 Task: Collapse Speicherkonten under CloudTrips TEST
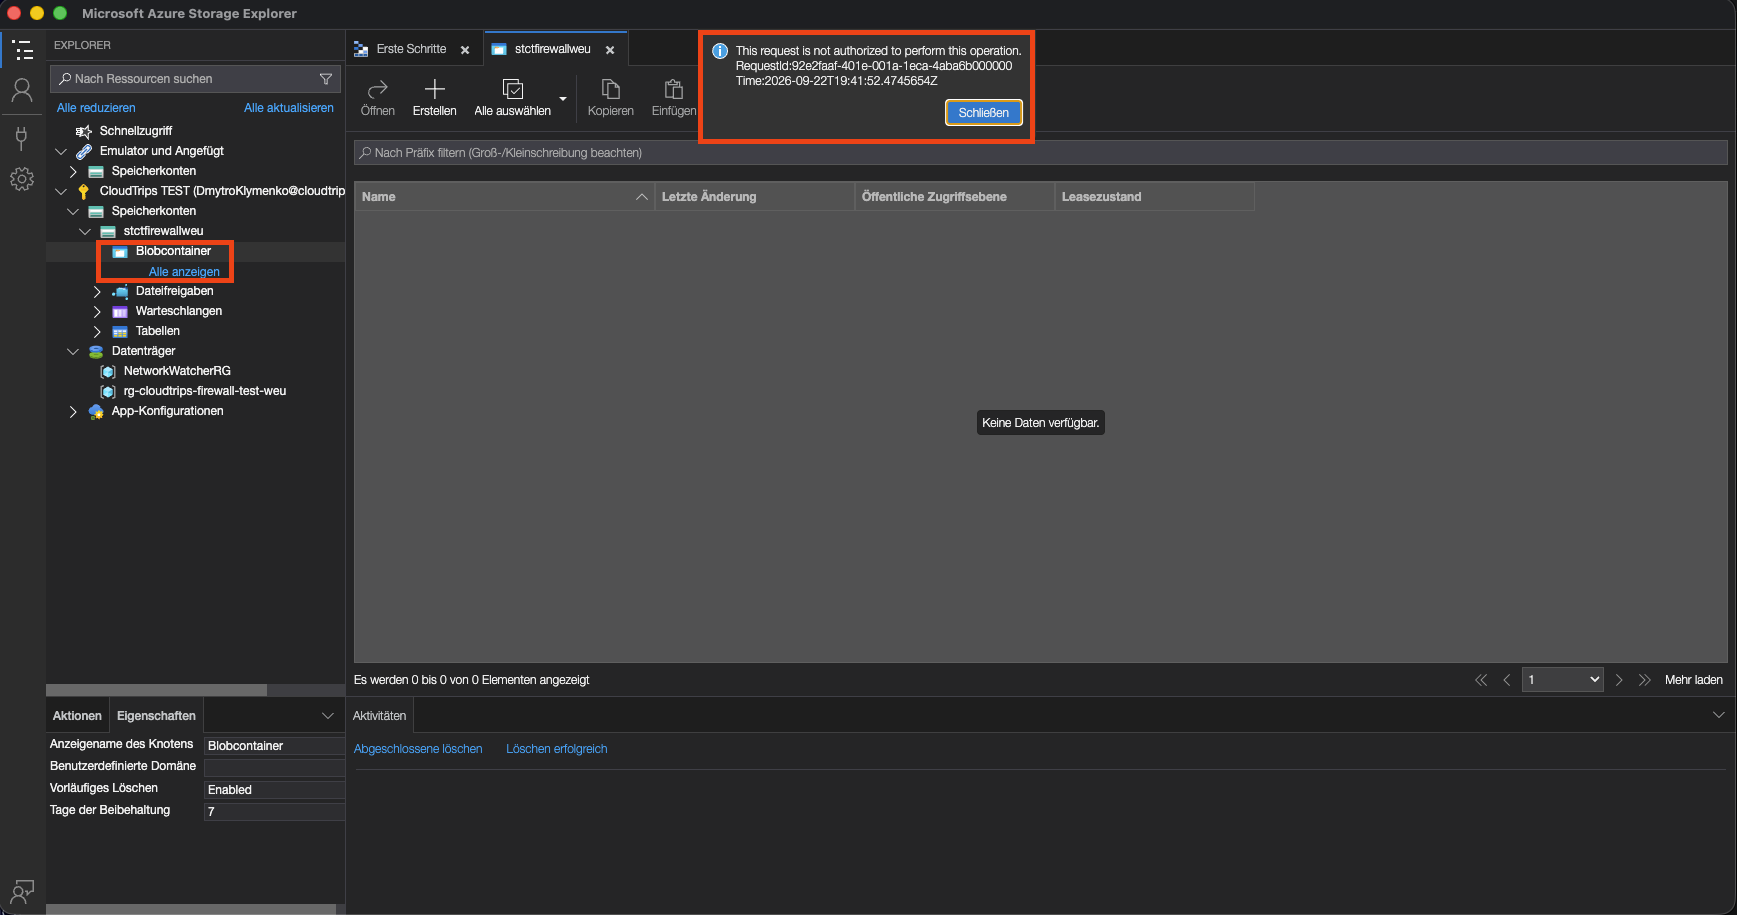pyautogui.click(x=73, y=212)
